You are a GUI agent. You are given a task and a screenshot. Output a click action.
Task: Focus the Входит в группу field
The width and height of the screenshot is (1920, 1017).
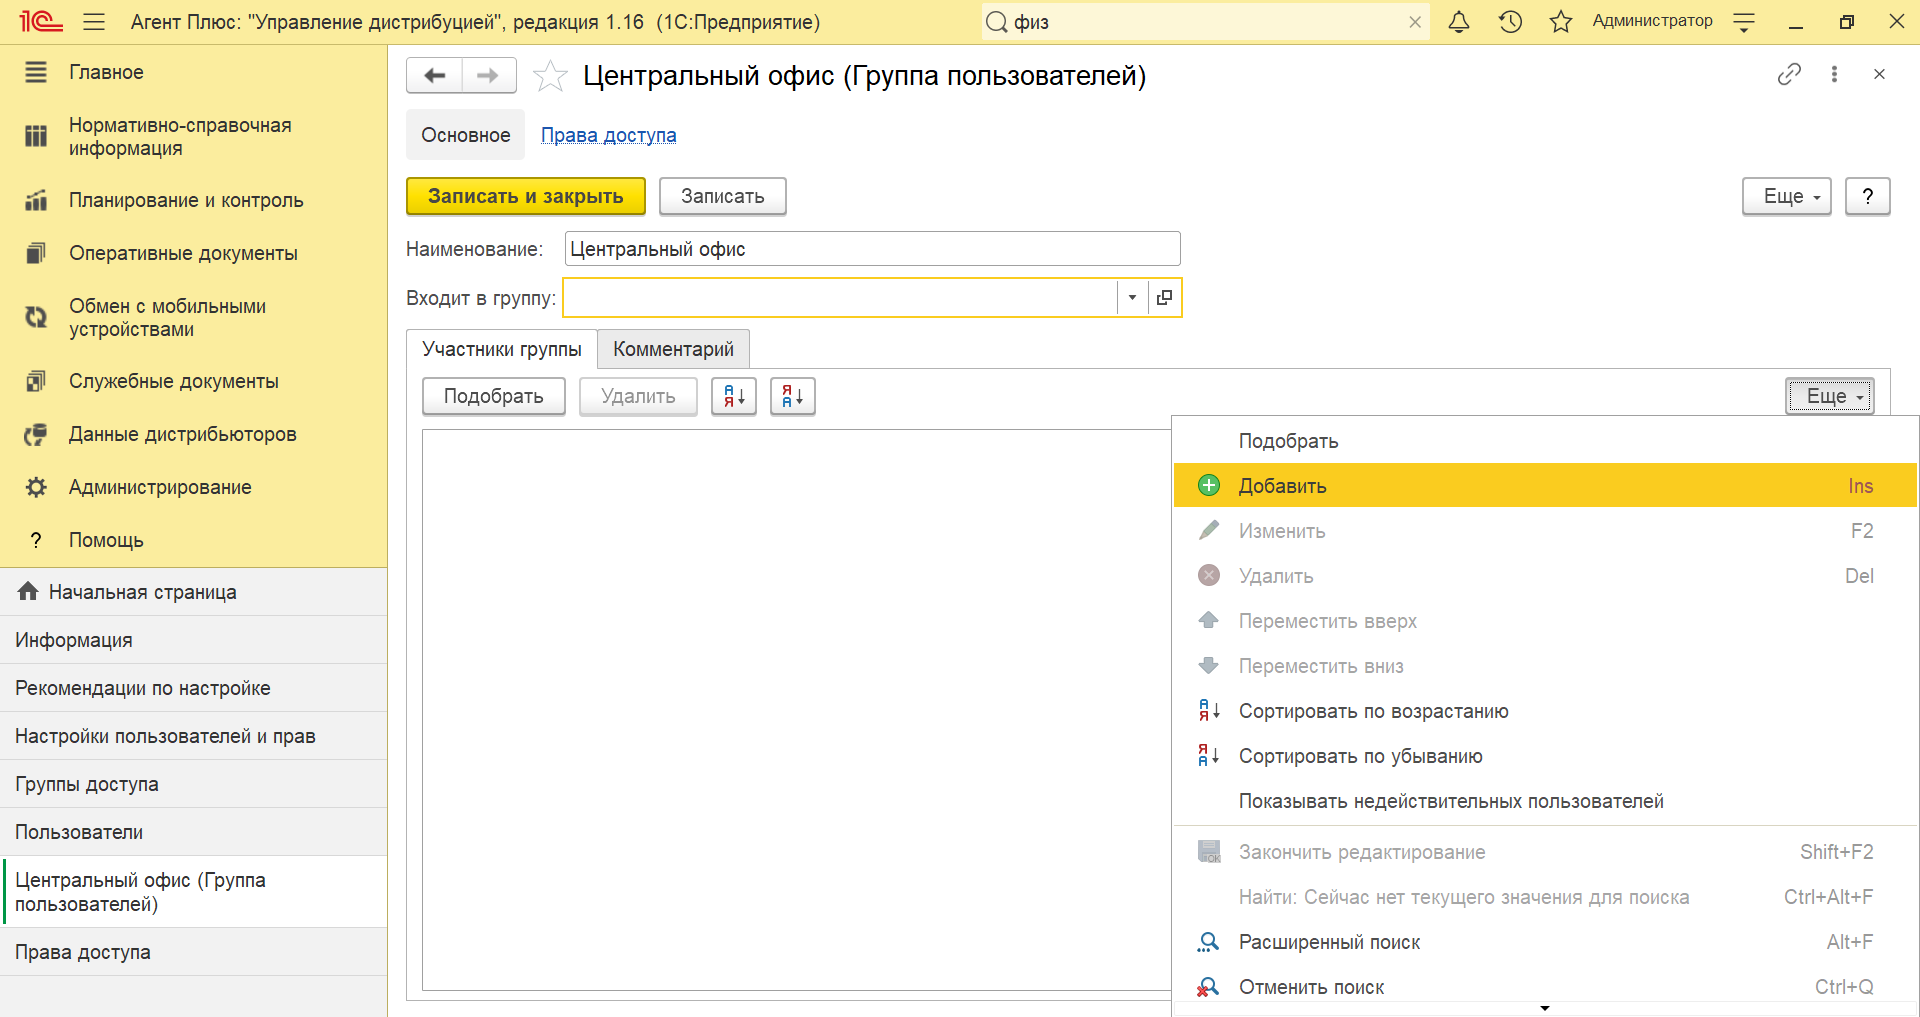pyautogui.click(x=840, y=297)
